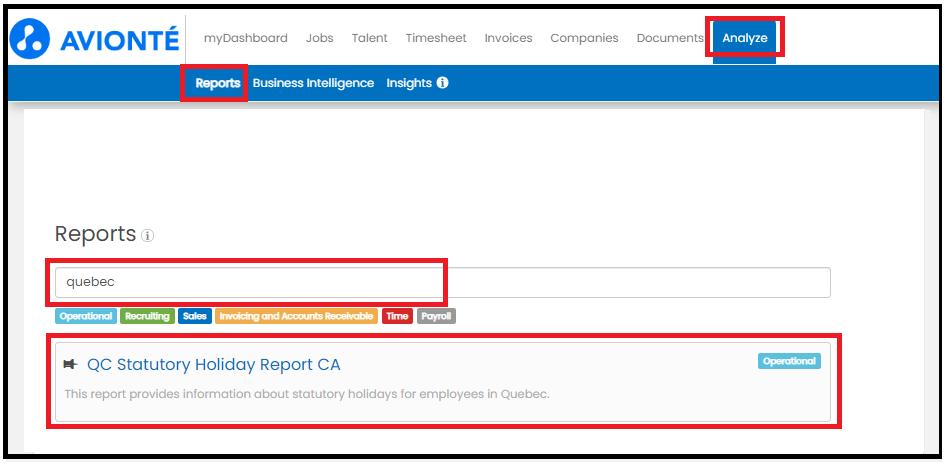Toggle the red Time filter tag
The height and width of the screenshot is (464, 945).
click(397, 316)
